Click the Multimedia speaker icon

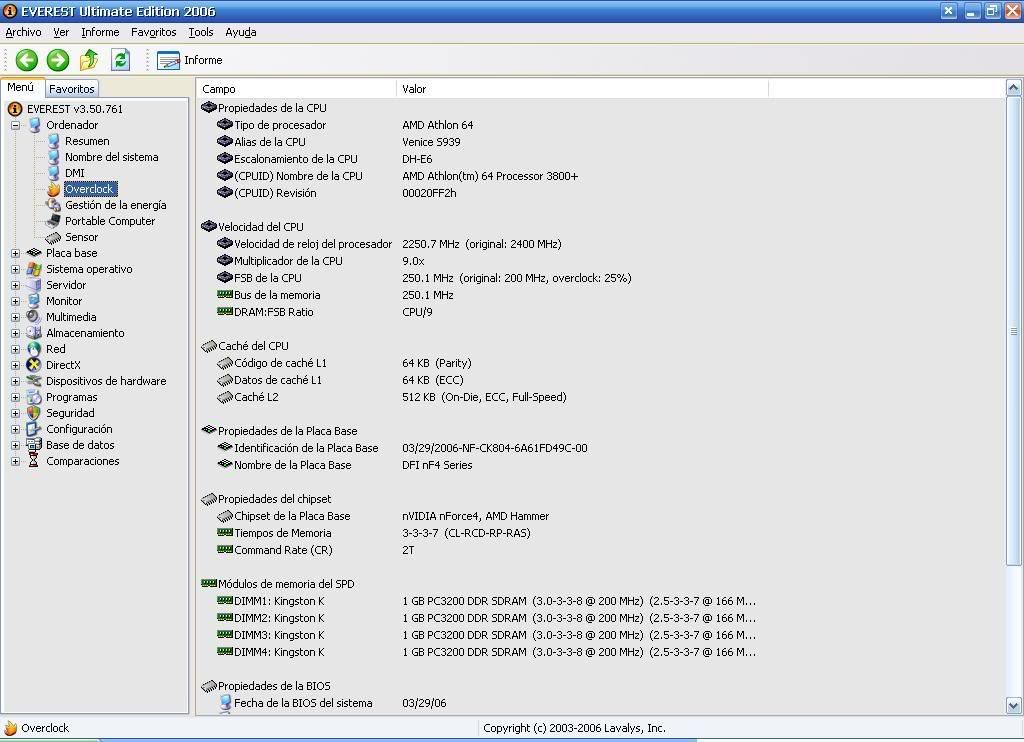click(34, 317)
